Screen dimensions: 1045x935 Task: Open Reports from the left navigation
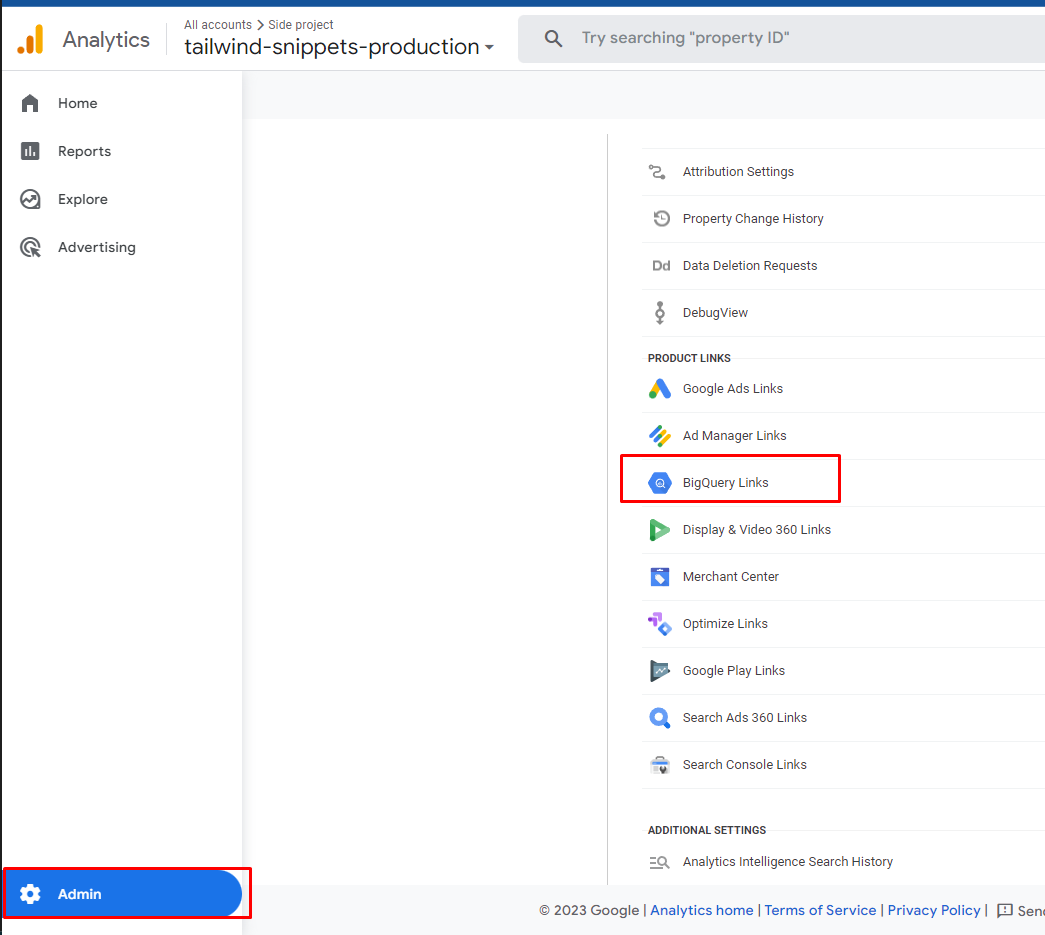coord(84,151)
